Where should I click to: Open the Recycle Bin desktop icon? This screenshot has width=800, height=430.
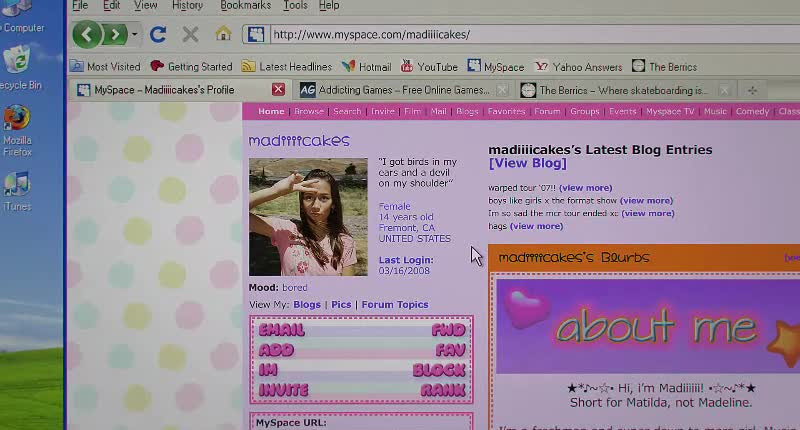19,68
